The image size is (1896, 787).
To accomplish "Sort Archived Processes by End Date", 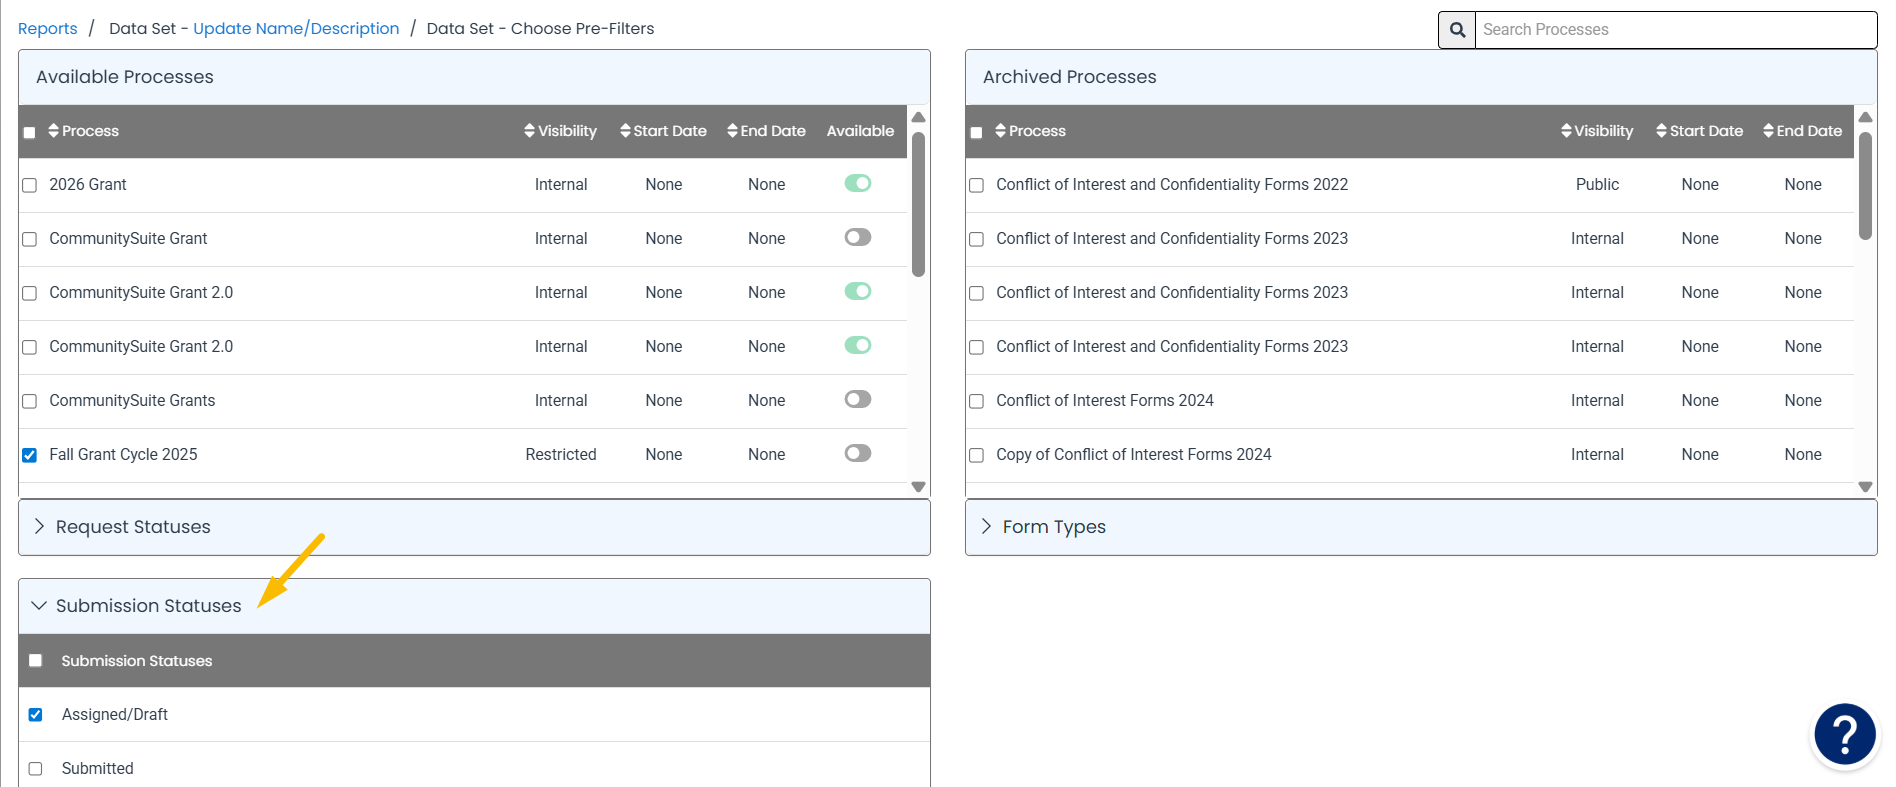I will tap(1802, 131).
